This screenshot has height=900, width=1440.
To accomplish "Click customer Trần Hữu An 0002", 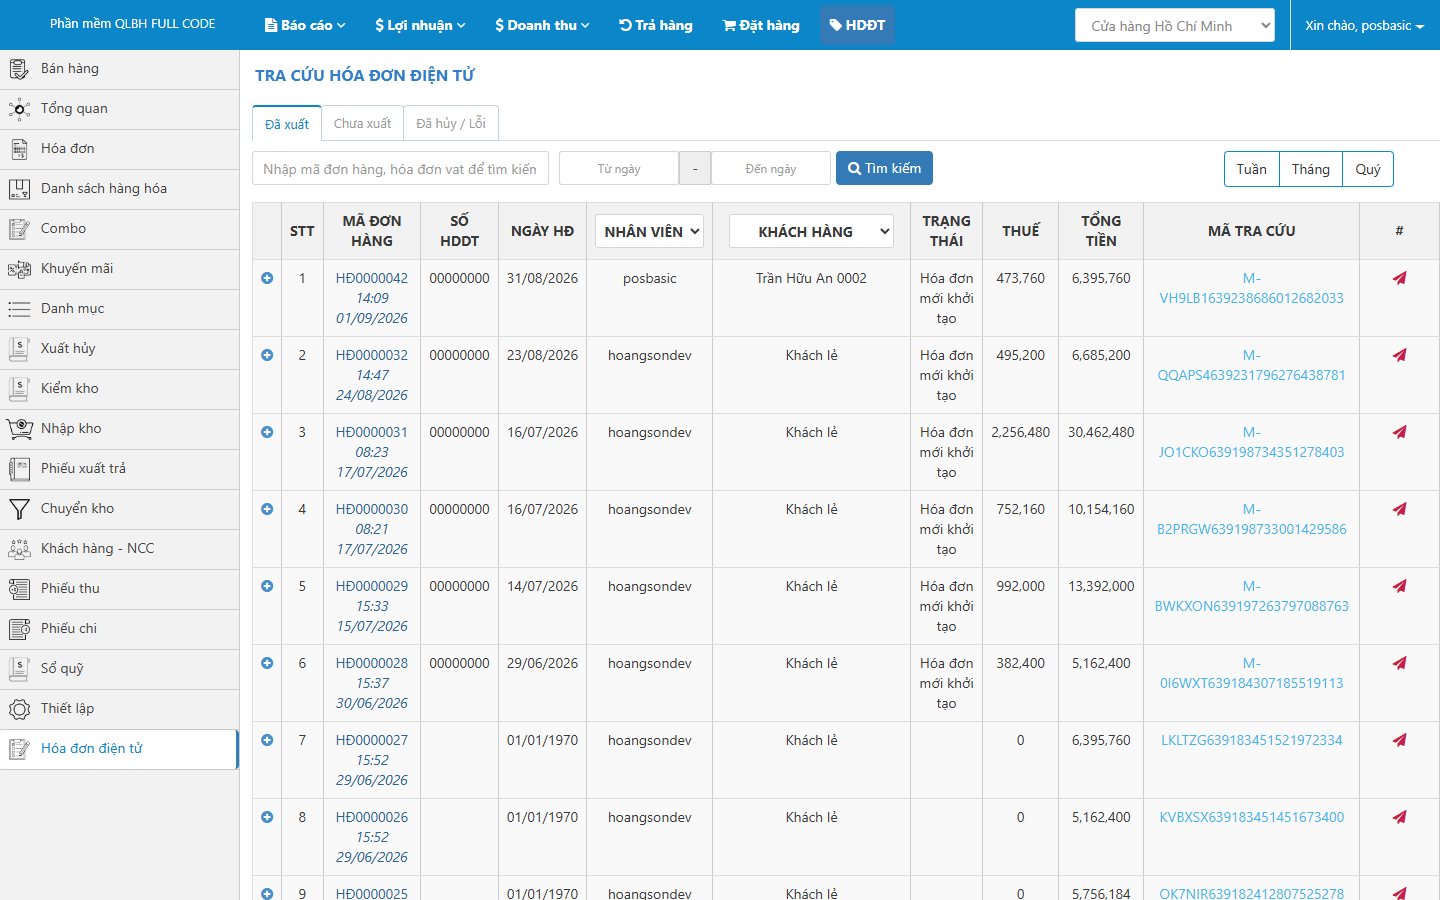I will click(811, 278).
